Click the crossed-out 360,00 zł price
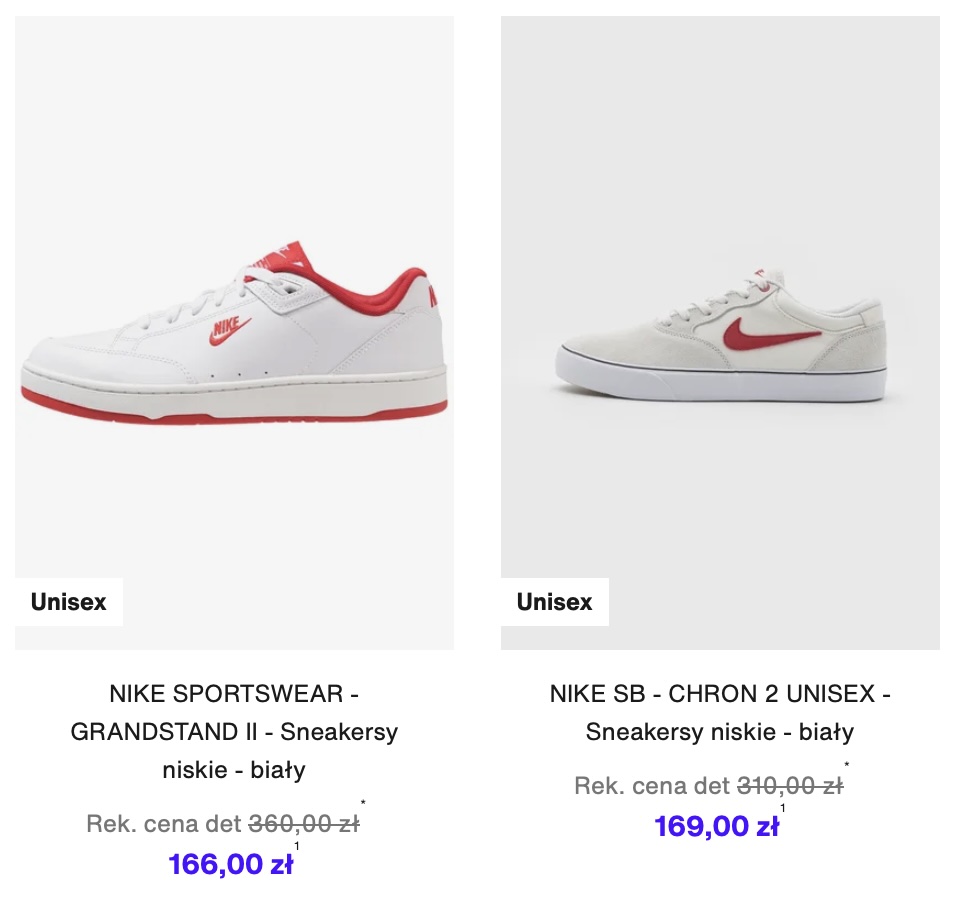Image resolution: width=960 pixels, height=908 pixels. [x=304, y=824]
